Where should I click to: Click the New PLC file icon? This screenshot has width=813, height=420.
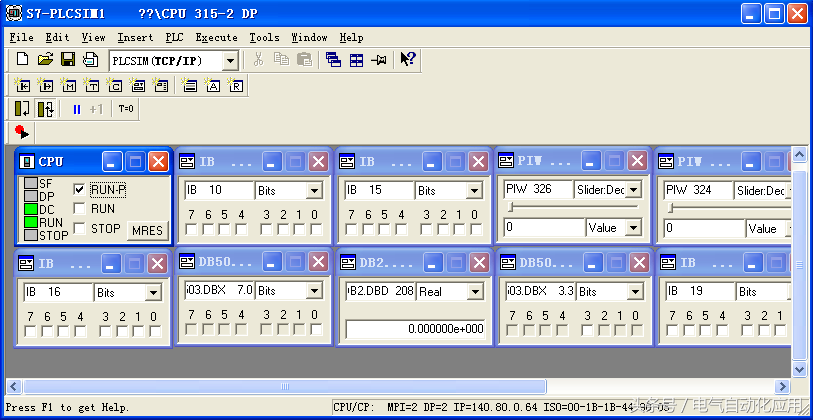[x=22, y=60]
